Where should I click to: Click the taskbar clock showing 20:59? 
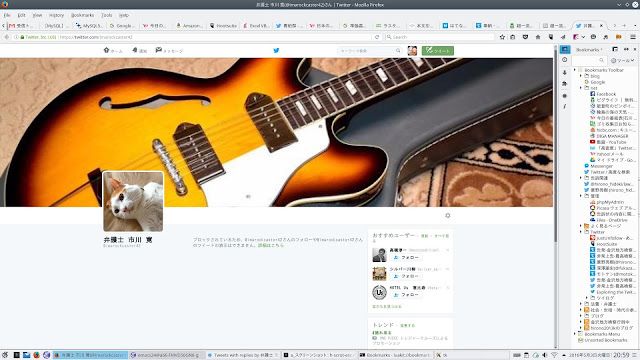point(621,355)
